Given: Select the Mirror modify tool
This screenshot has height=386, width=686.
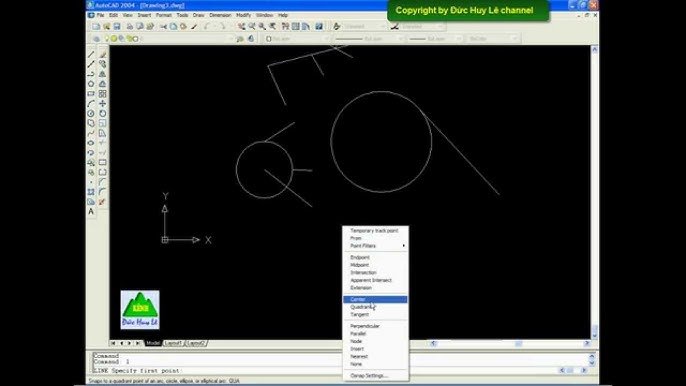Looking at the screenshot, I should pyautogui.click(x=102, y=74).
